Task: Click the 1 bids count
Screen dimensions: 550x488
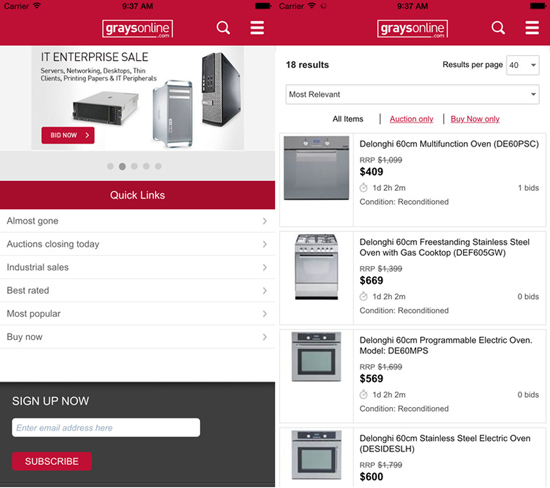Action: [x=528, y=188]
